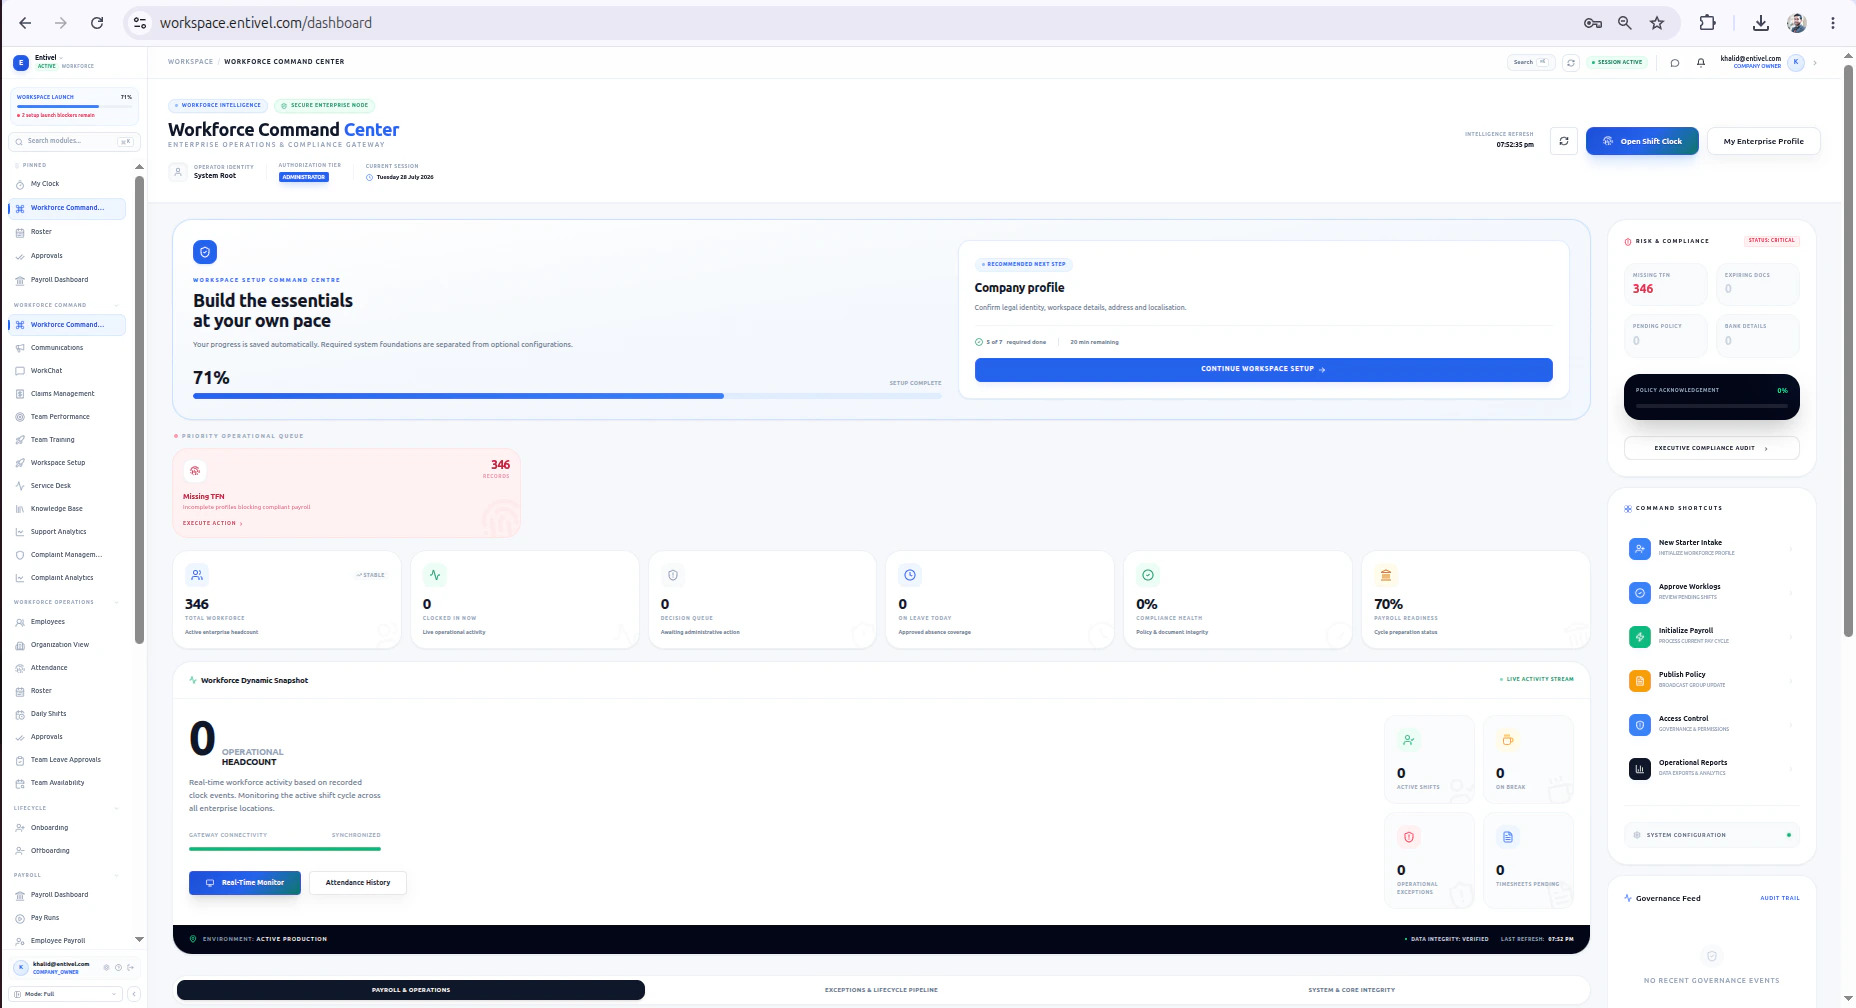This screenshot has height=1008, width=1856.
Task: Refresh intelligence using icon beside Open Shift Clock
Action: [x=1564, y=141]
